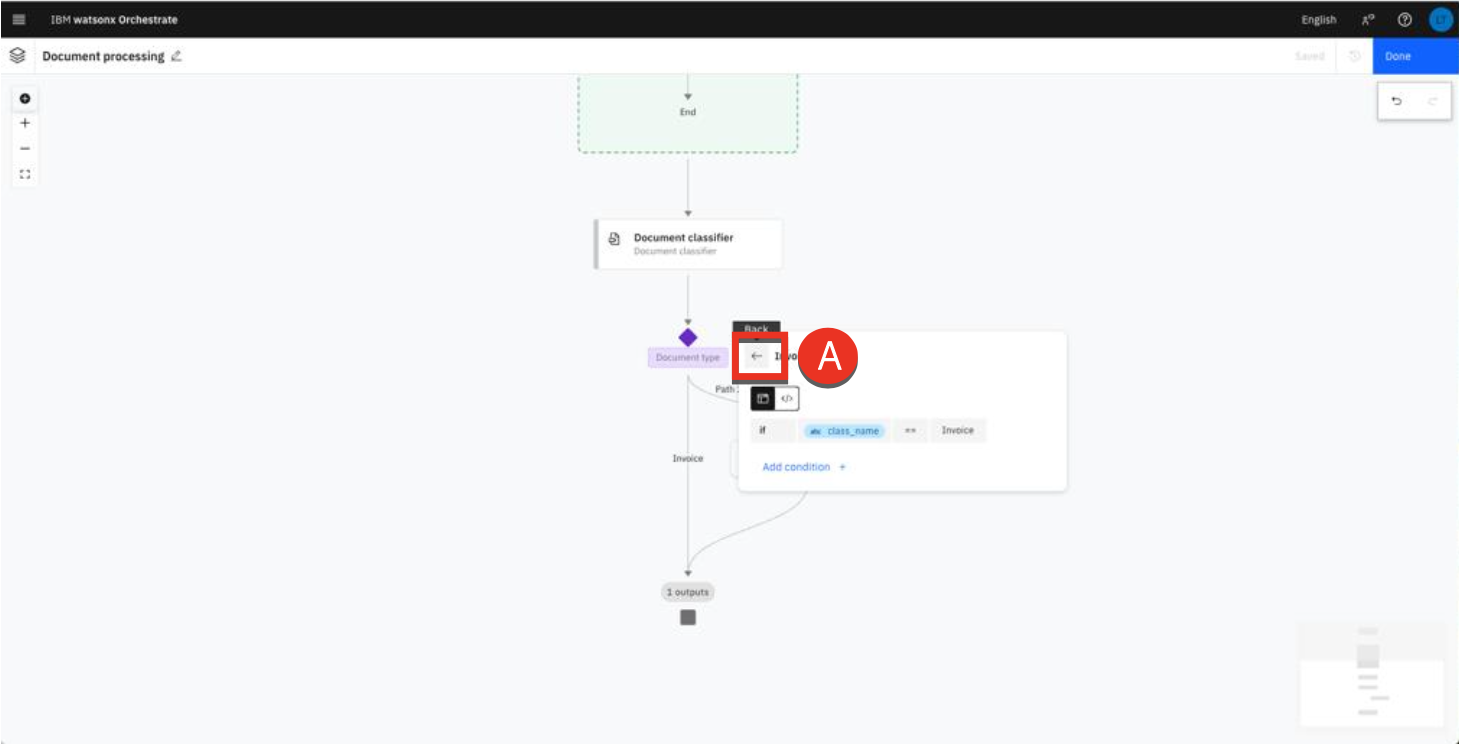This screenshot has height=744, width=1459.
Task: Switch to visual condition builder view
Action: (x=763, y=399)
